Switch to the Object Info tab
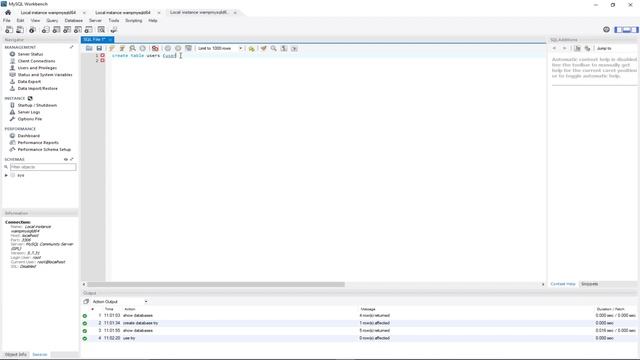This screenshot has width=640, height=360. coord(16,355)
